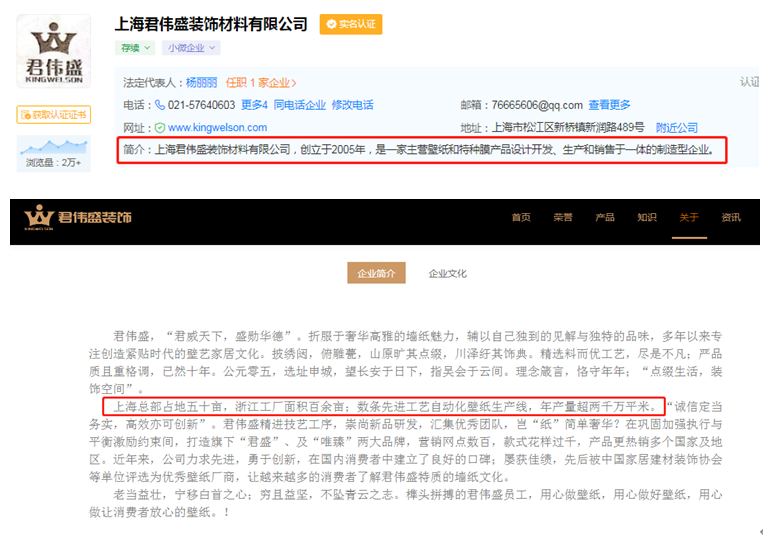Screen dimensions: 763x539
Task: Open the 资讯 nav item
Action: pos(731,217)
